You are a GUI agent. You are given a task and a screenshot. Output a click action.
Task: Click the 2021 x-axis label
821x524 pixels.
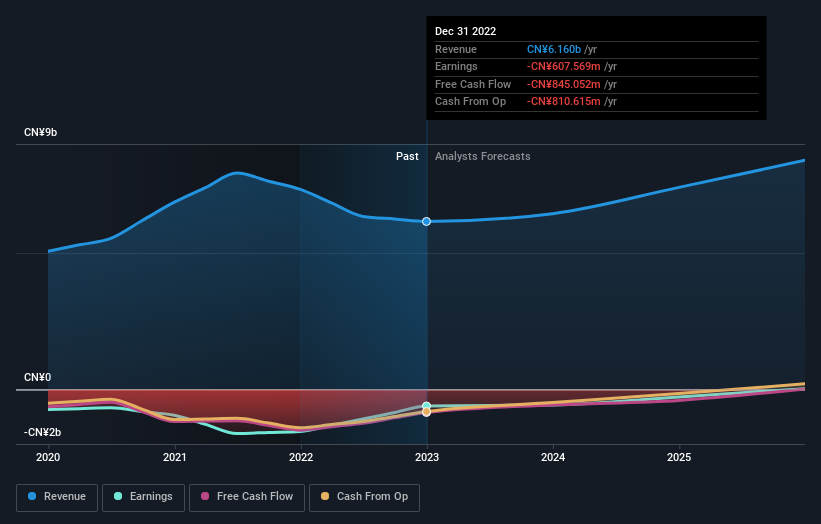[x=174, y=458]
